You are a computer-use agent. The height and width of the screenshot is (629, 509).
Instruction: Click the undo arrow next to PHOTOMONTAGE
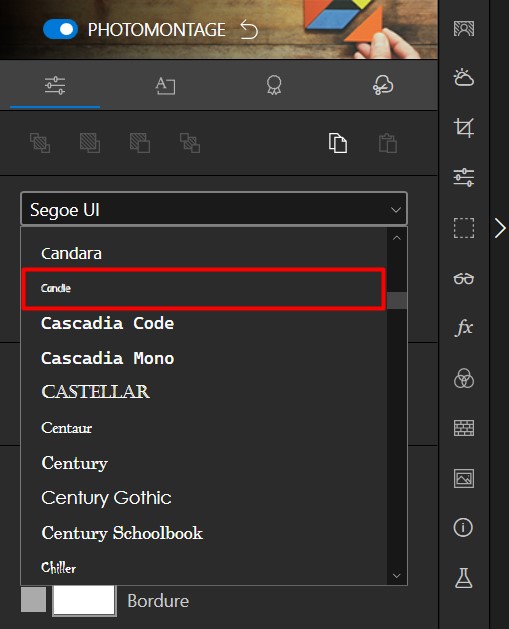[249, 30]
